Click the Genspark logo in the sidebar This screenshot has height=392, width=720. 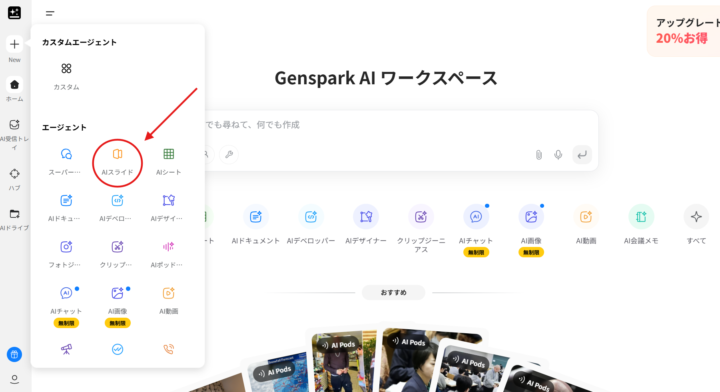(x=14, y=13)
